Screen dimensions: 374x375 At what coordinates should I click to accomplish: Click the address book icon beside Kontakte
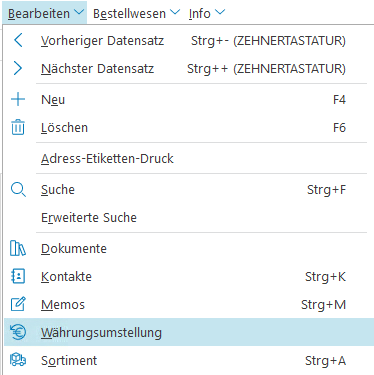tap(18, 276)
